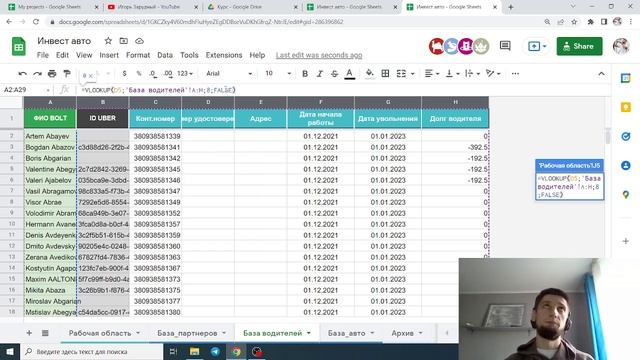The image size is (640, 360).
Task: Open the Data menu
Action: [165, 55]
